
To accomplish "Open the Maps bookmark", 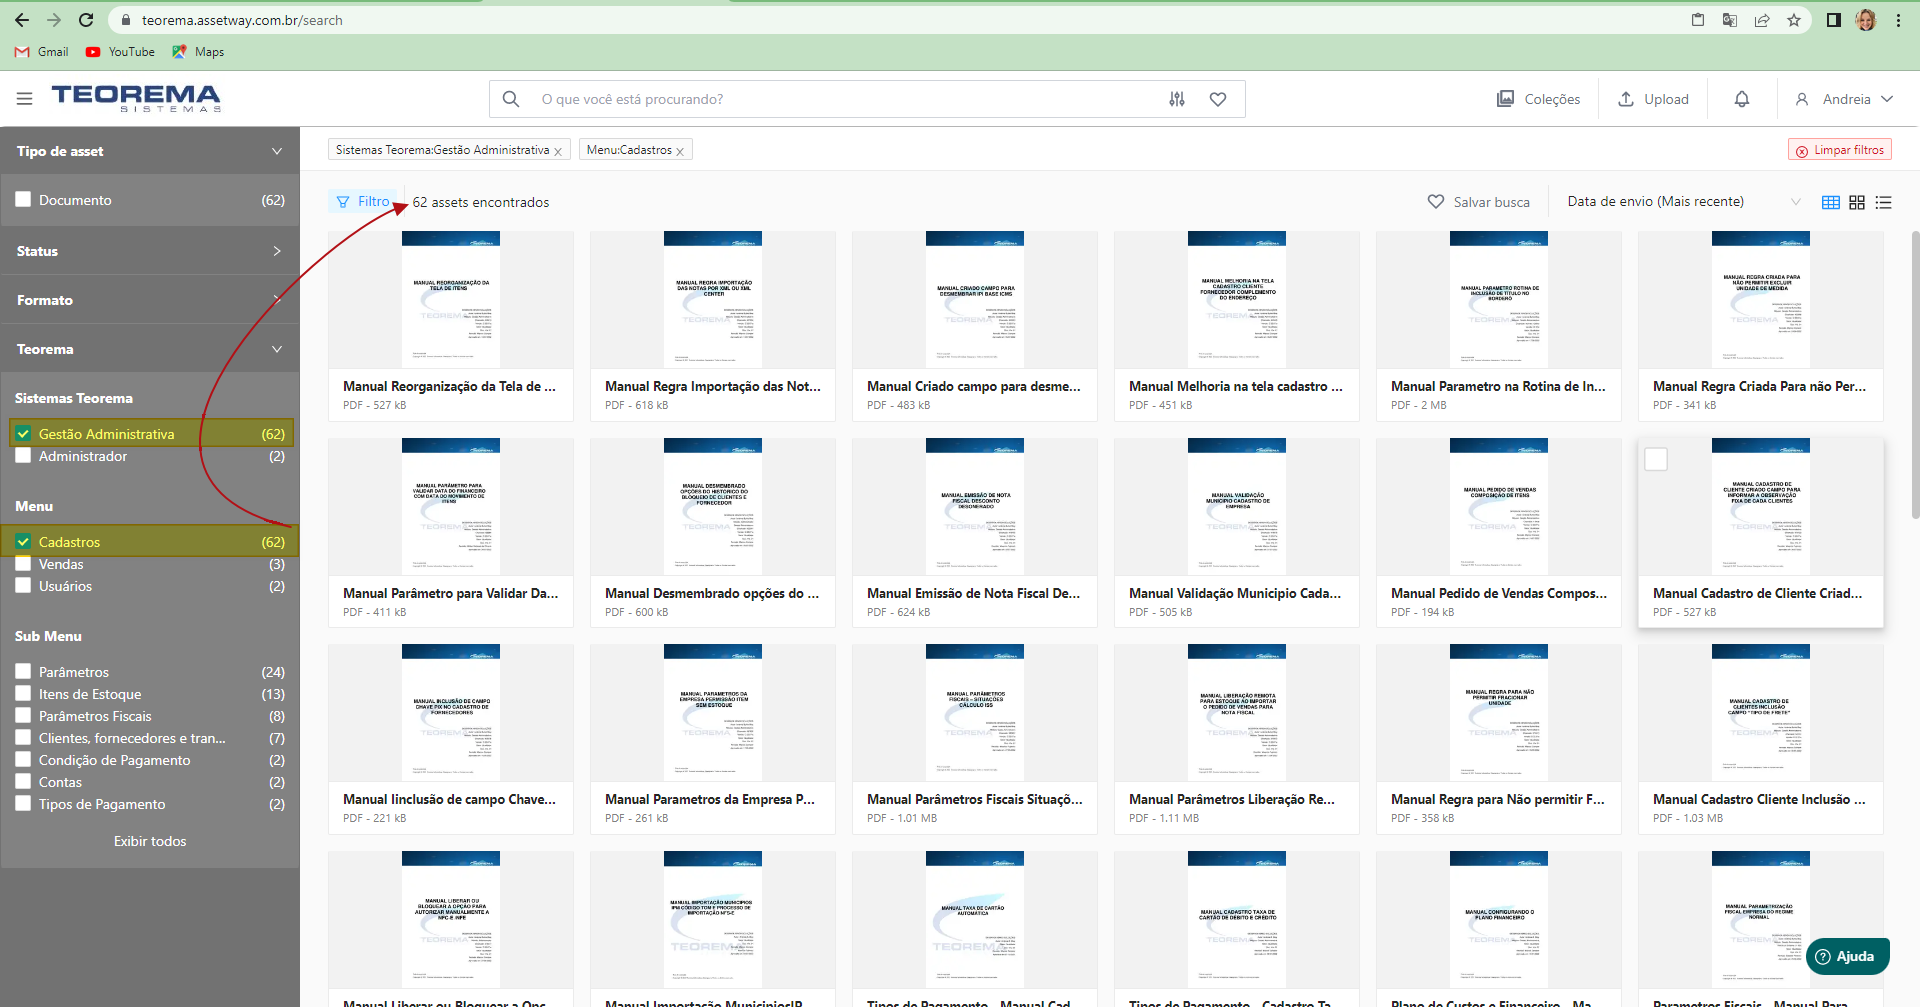I will (x=198, y=52).
